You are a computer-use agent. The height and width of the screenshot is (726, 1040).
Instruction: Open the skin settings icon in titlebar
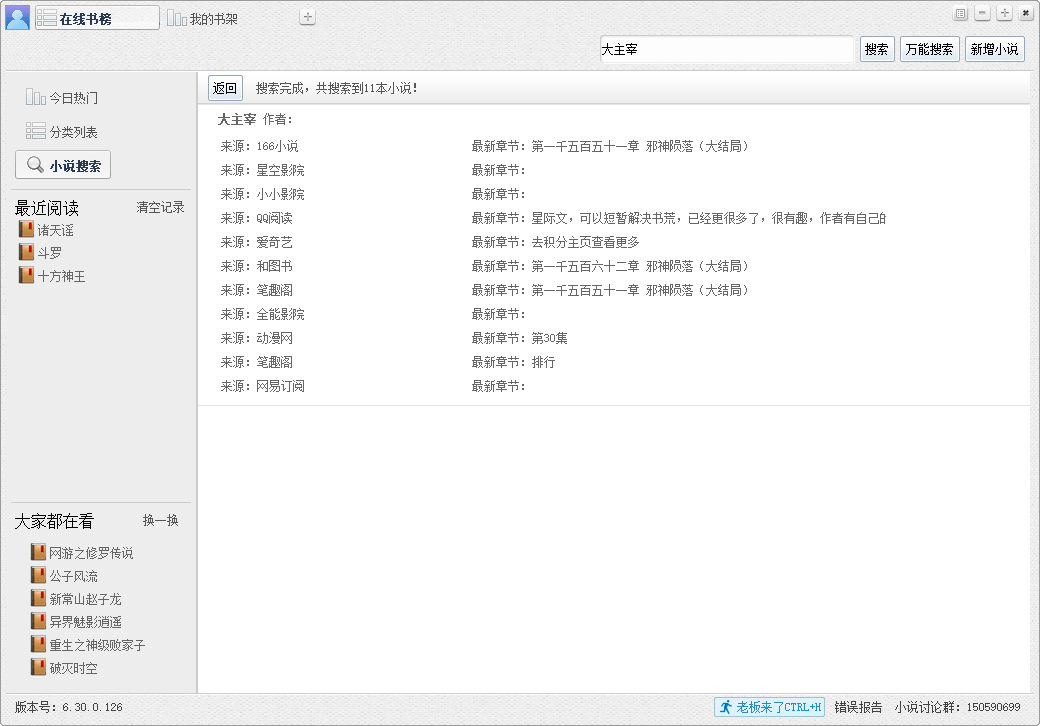pyautogui.click(x=961, y=12)
